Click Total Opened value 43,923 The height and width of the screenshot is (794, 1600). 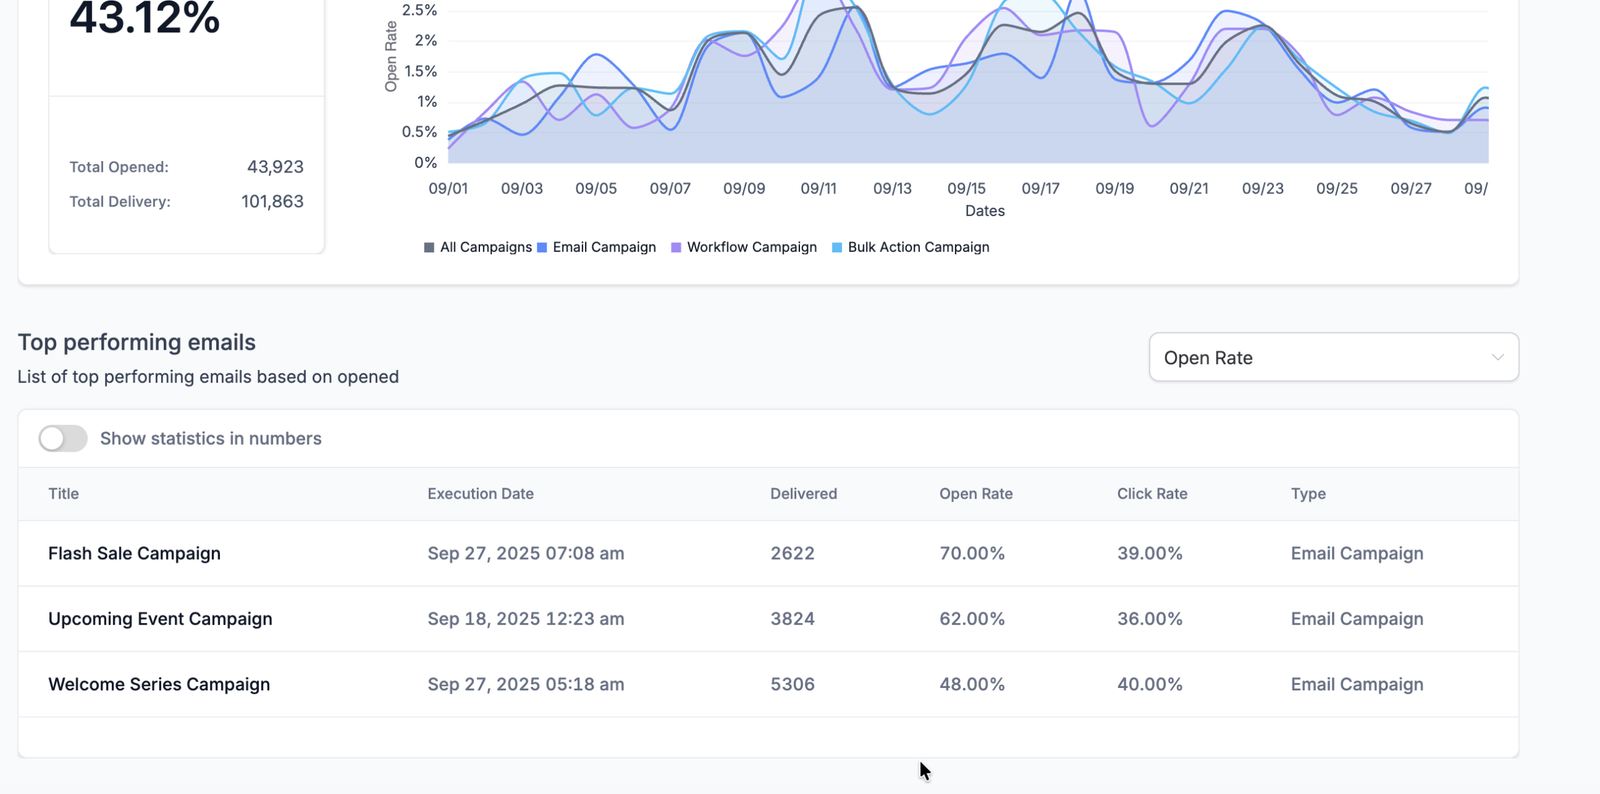[x=275, y=167]
